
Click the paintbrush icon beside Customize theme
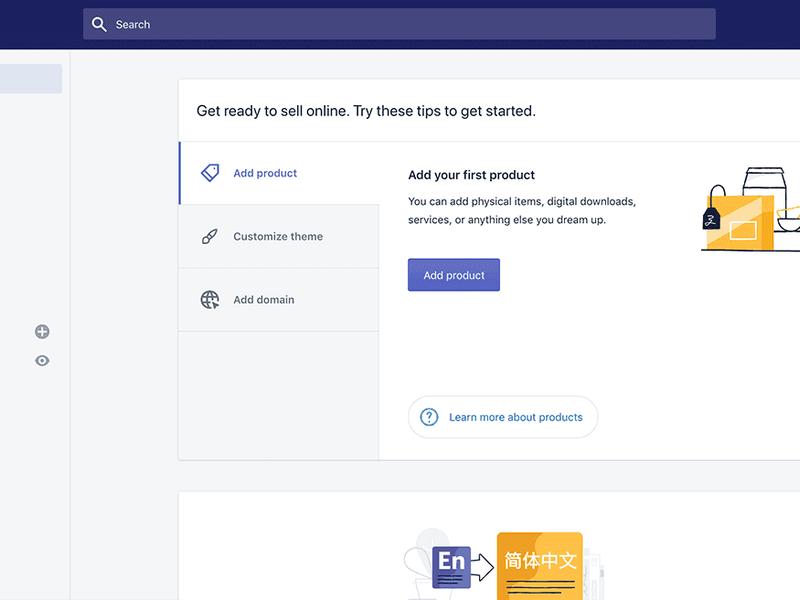pos(210,236)
